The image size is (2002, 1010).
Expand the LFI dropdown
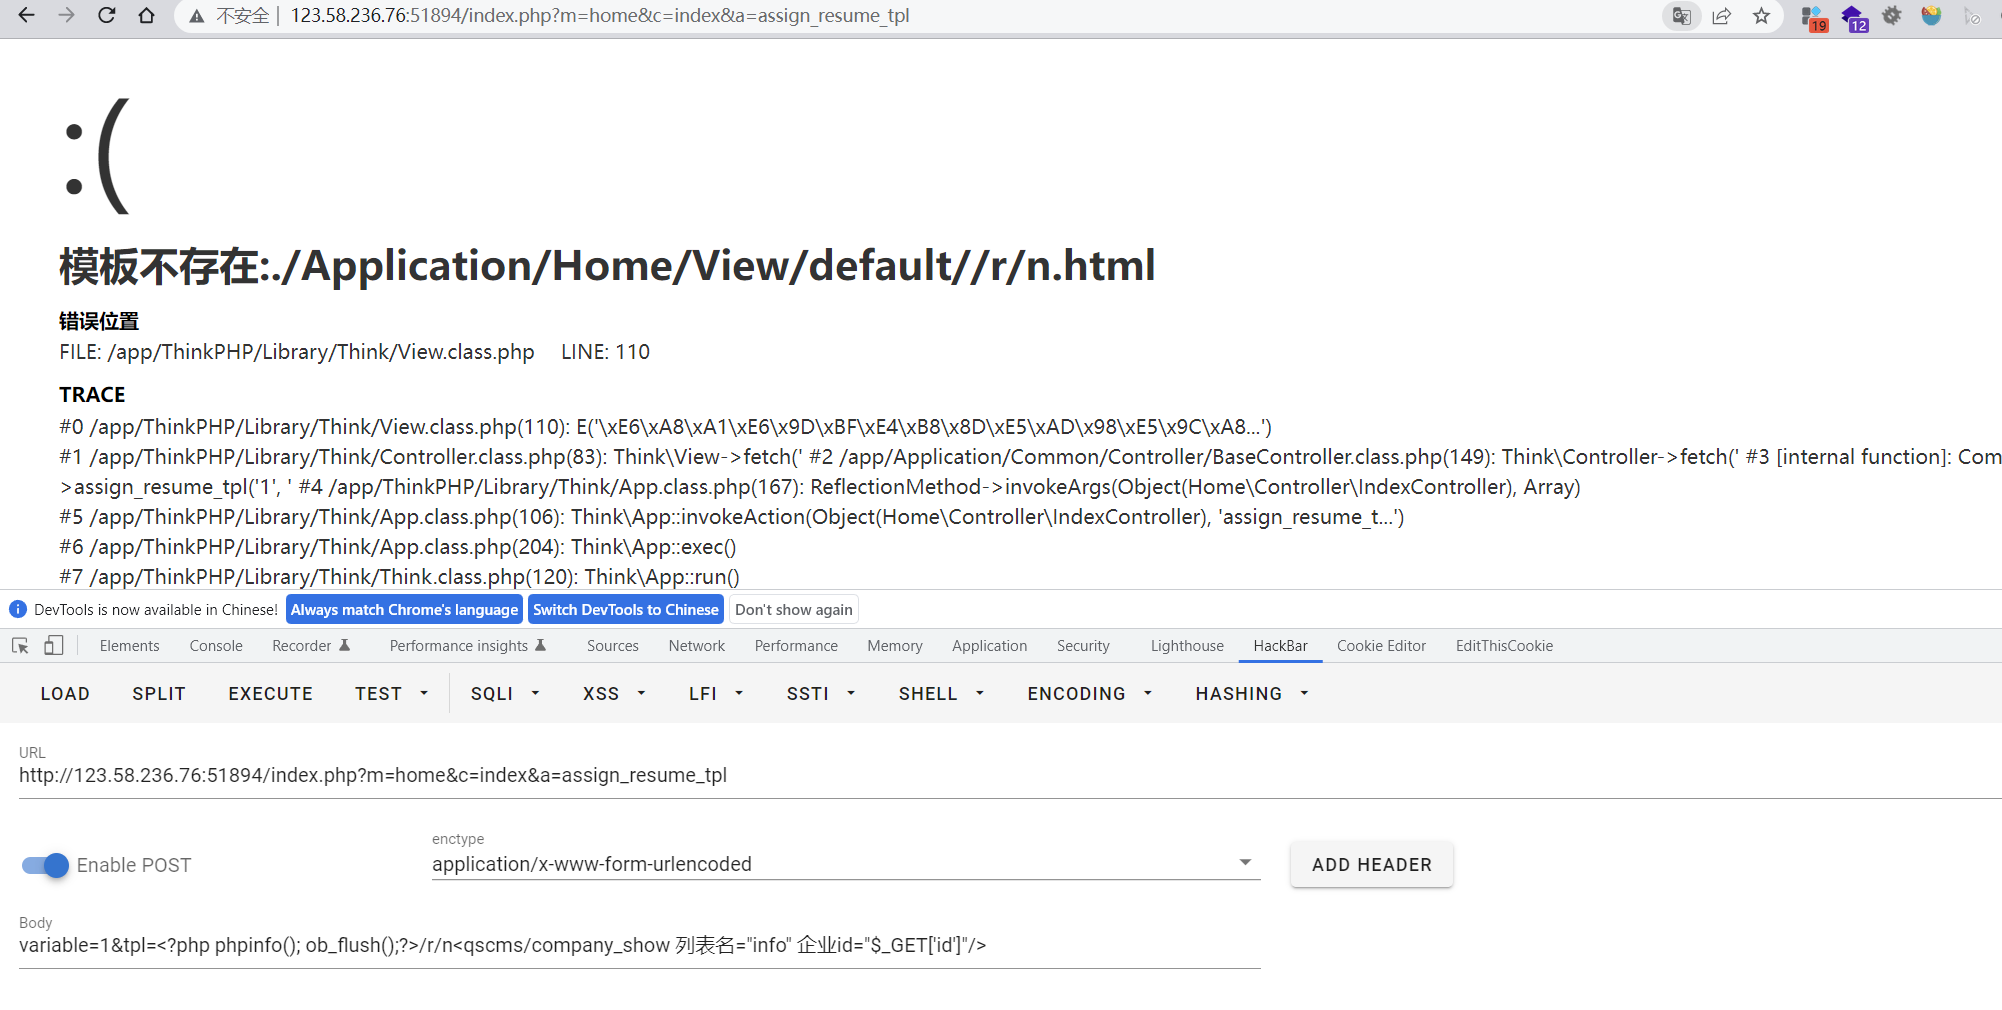[716, 693]
